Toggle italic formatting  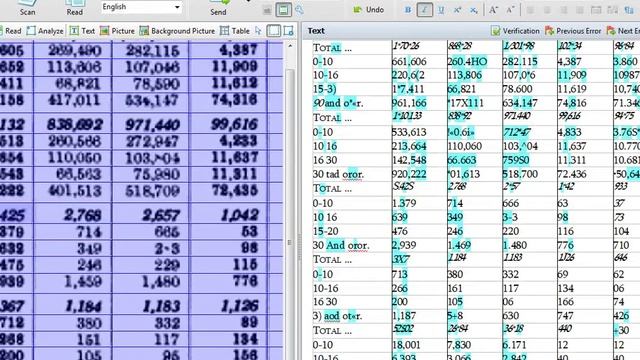tap(424, 10)
